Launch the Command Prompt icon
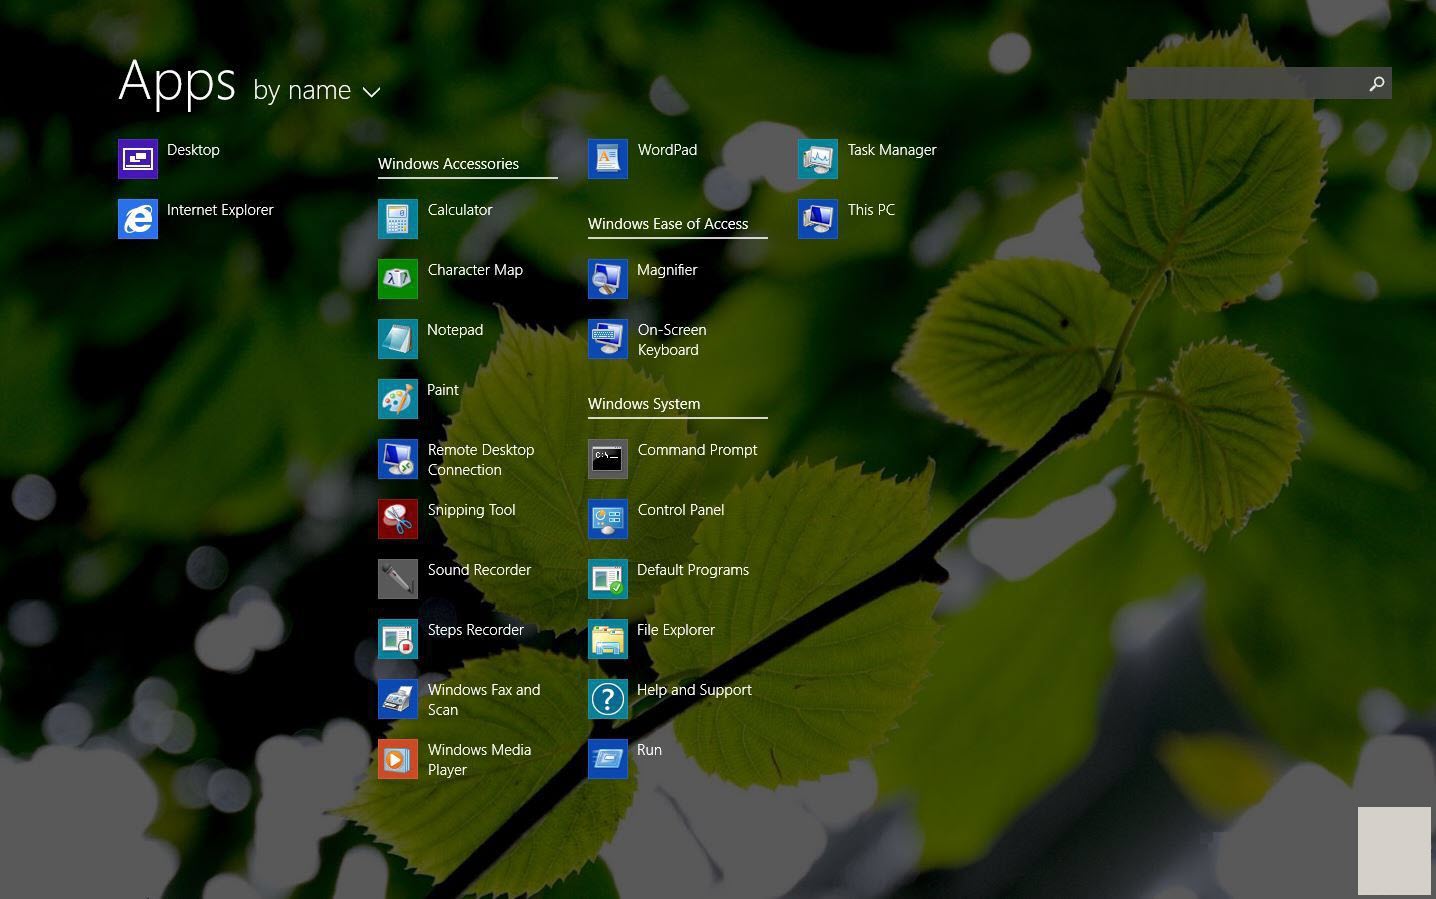1436x899 pixels. [608, 459]
